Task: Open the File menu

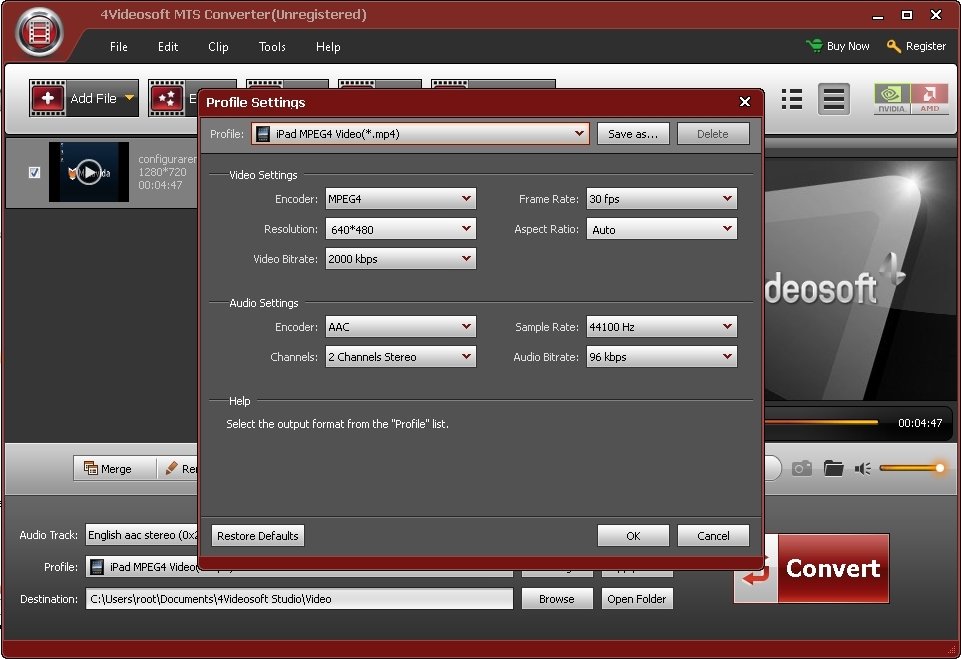Action: point(118,47)
